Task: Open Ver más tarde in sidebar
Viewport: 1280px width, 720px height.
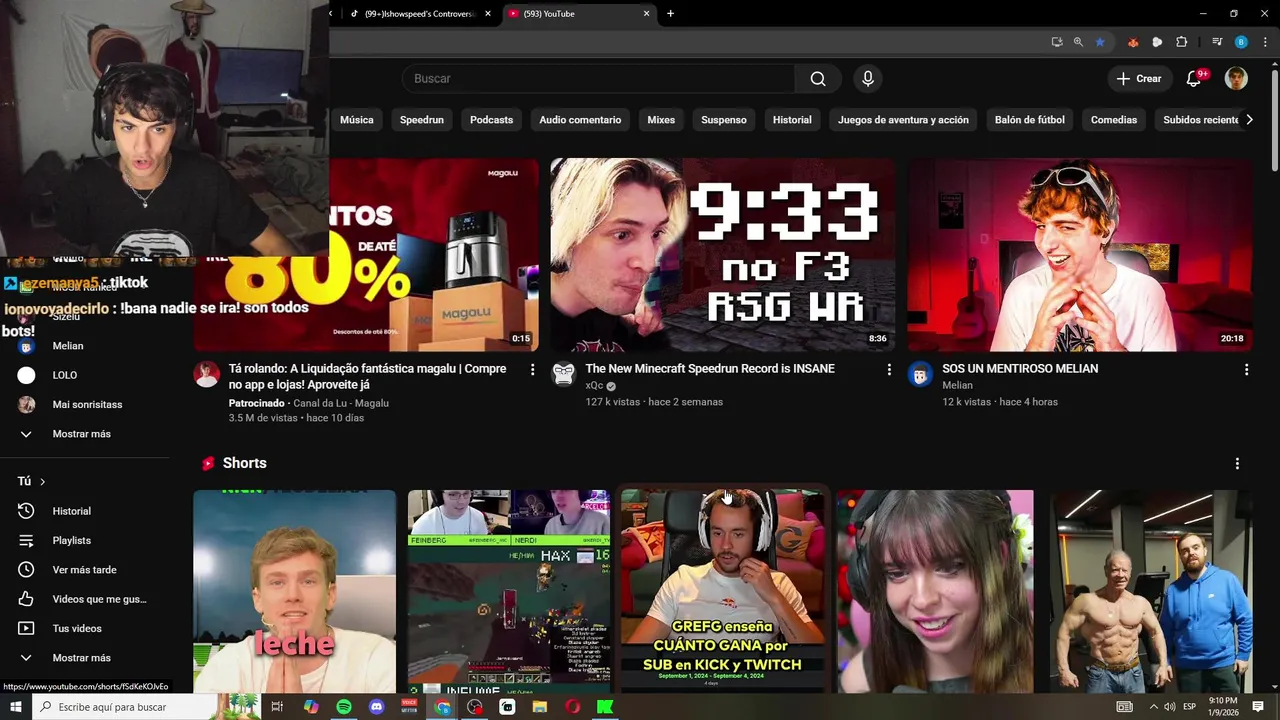Action: [85, 570]
